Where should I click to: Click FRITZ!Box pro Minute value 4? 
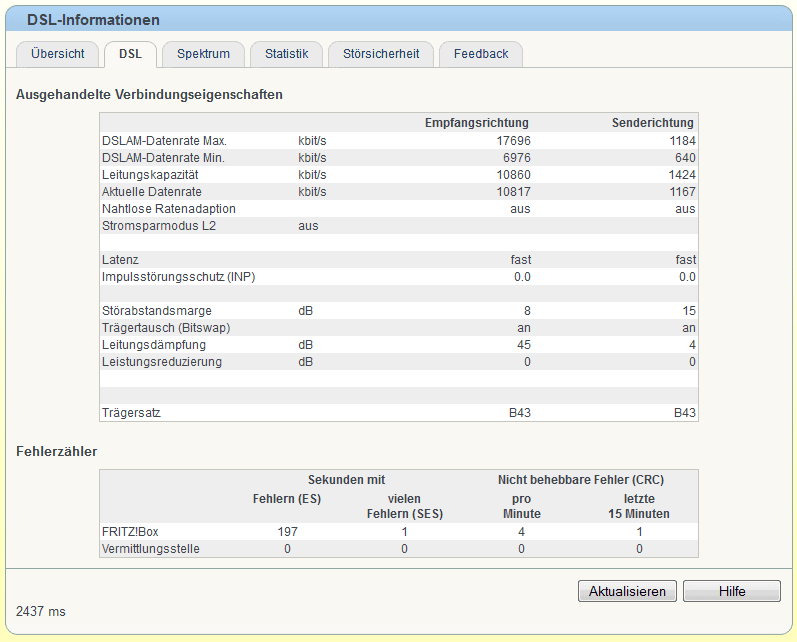coord(522,532)
